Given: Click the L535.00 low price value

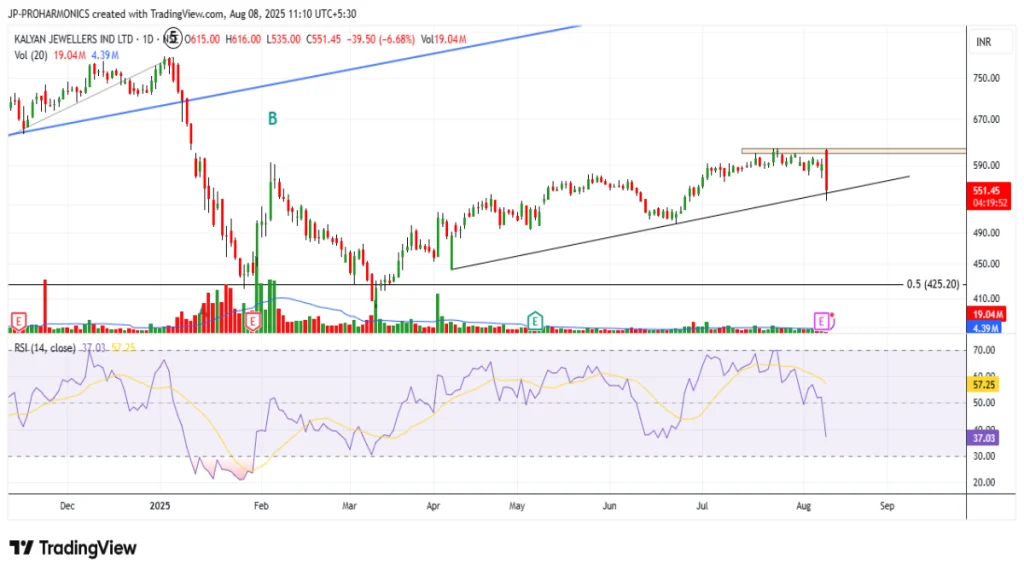Looking at the screenshot, I should tap(283, 39).
